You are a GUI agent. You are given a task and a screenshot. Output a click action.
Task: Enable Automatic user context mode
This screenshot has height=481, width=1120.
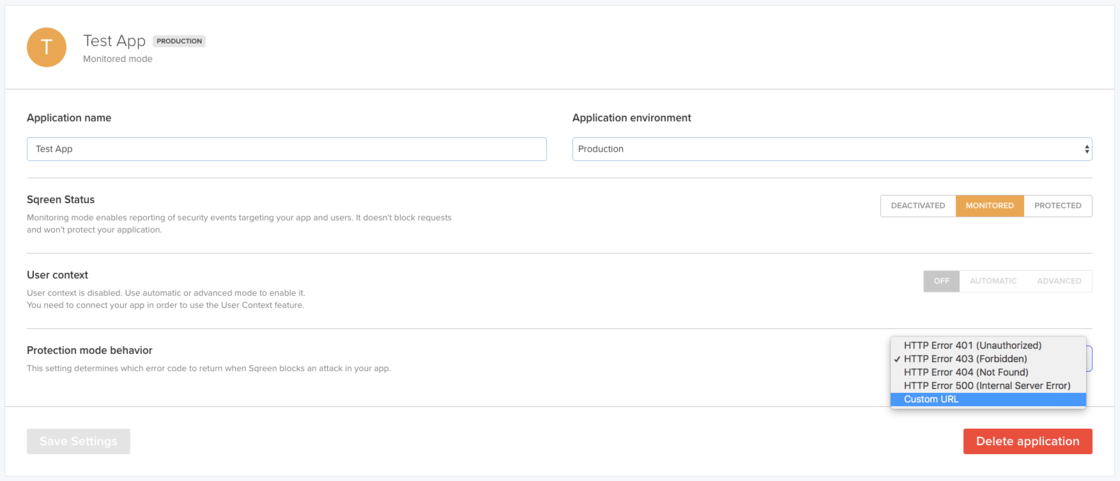pos(992,281)
